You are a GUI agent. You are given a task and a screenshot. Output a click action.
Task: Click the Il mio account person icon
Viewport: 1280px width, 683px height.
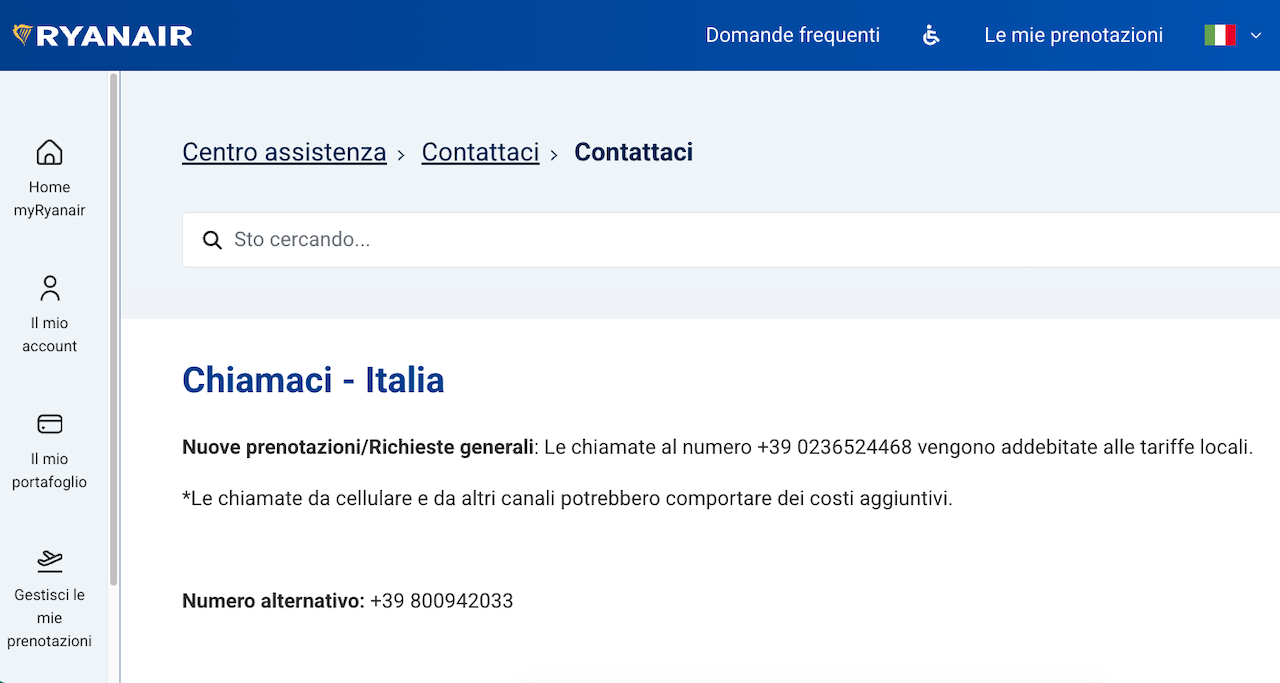49,288
